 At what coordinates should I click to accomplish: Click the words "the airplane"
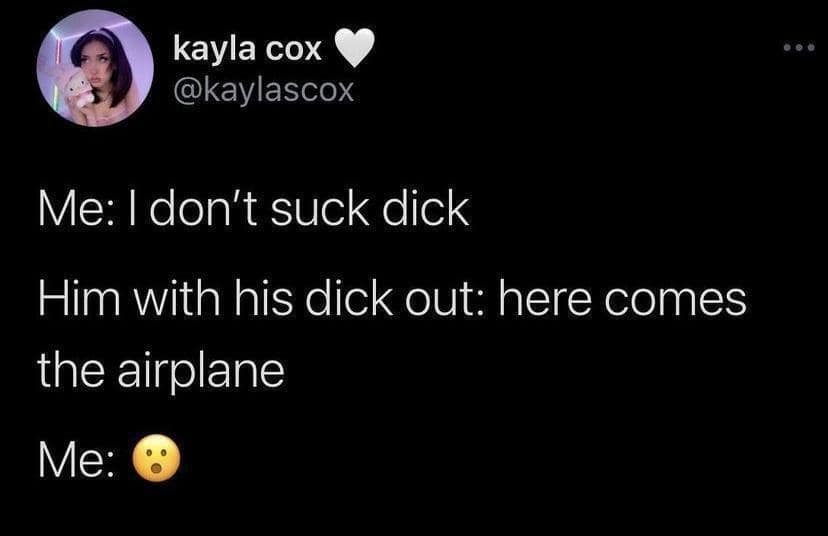click(161, 370)
